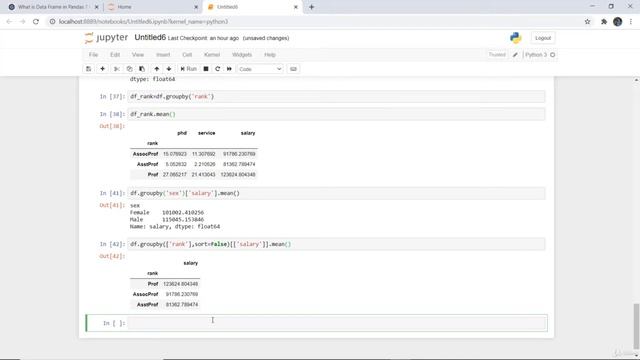
Task: Click the Trusted notebook indicator
Action: tap(497, 55)
